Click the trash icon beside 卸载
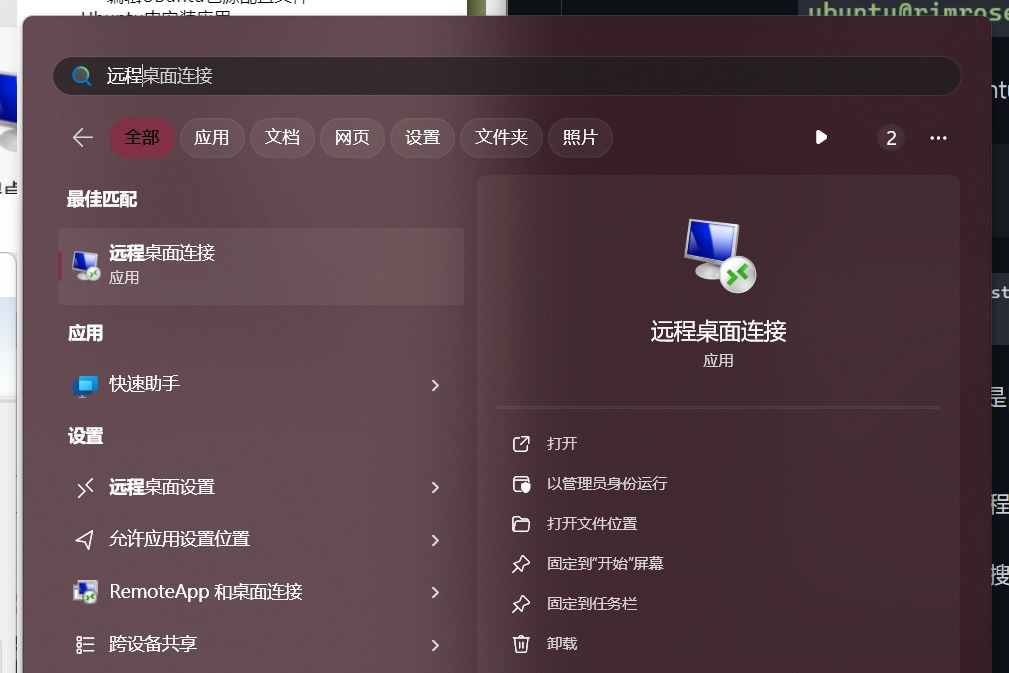The image size is (1009, 673). pos(521,644)
